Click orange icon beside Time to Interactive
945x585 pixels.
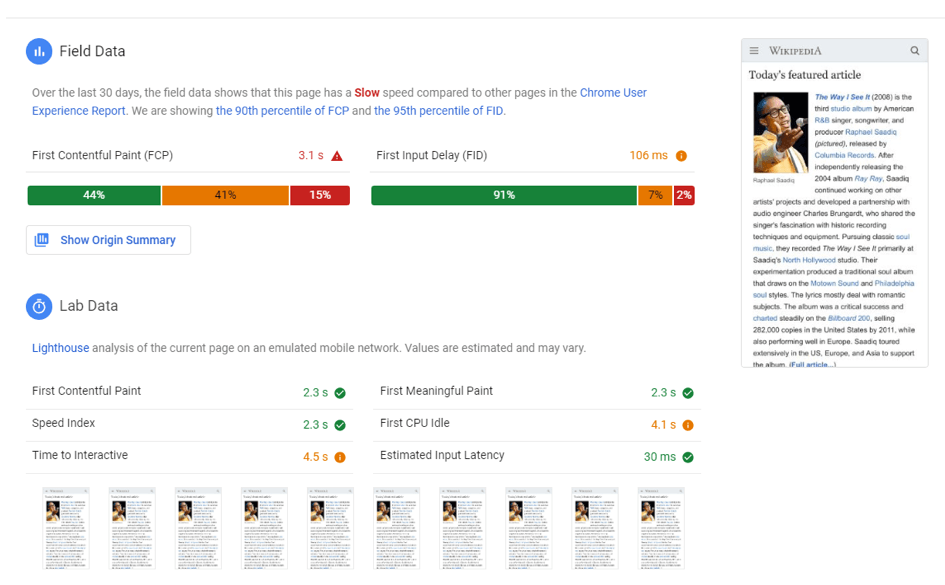pos(340,458)
